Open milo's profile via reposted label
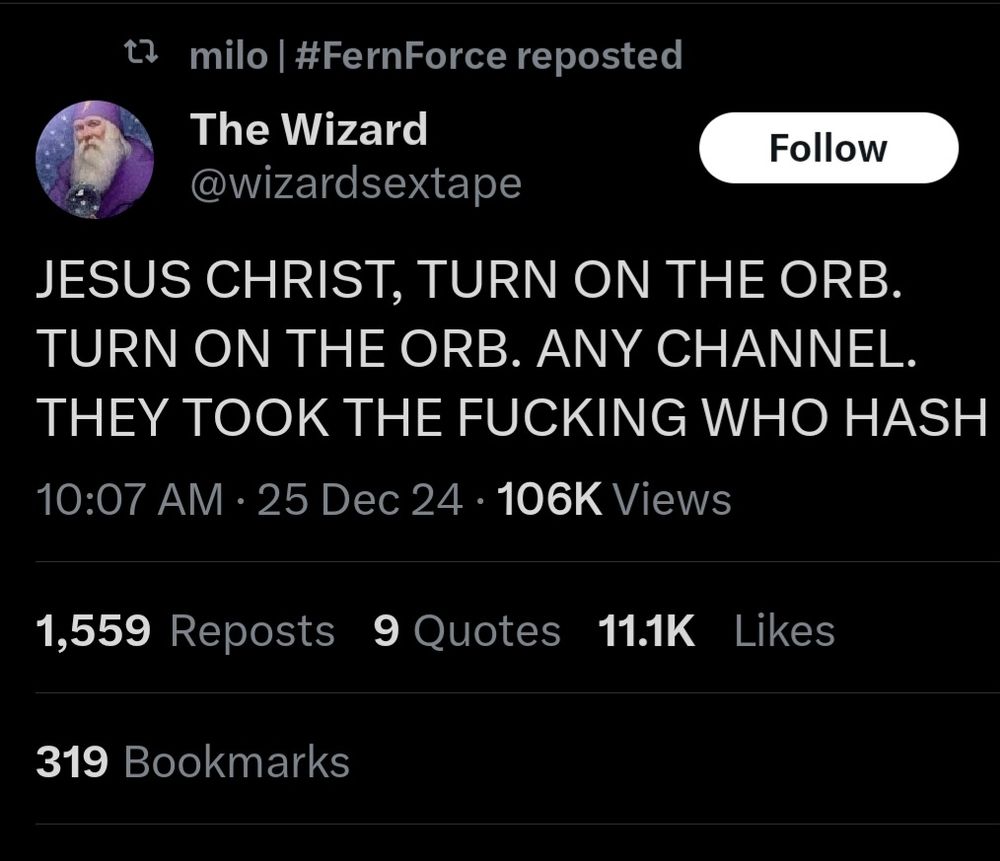This screenshot has height=861, width=1000. click(x=227, y=55)
